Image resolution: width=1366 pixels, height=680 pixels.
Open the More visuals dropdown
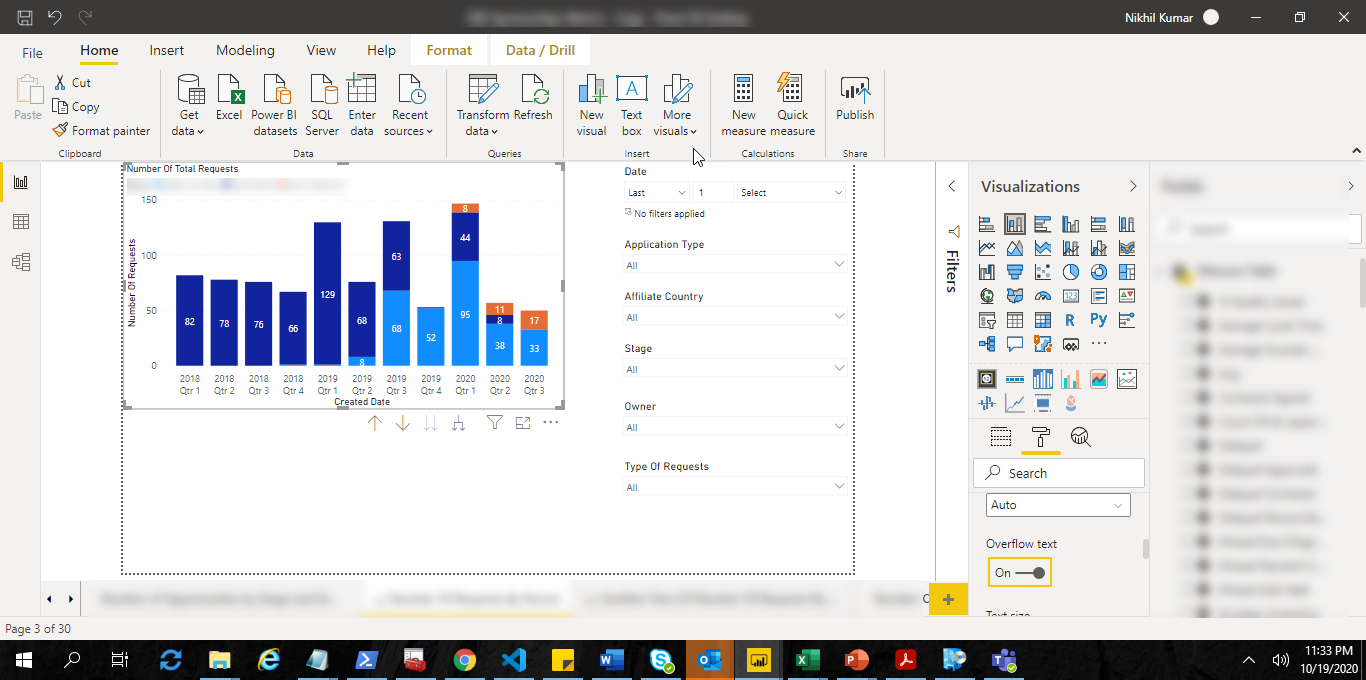676,105
